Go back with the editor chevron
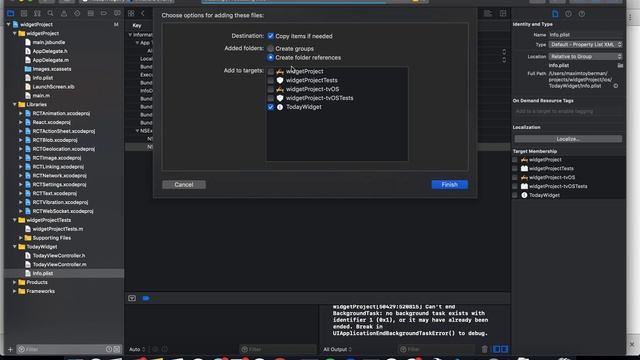640x360 pixels. click(x=143, y=13)
